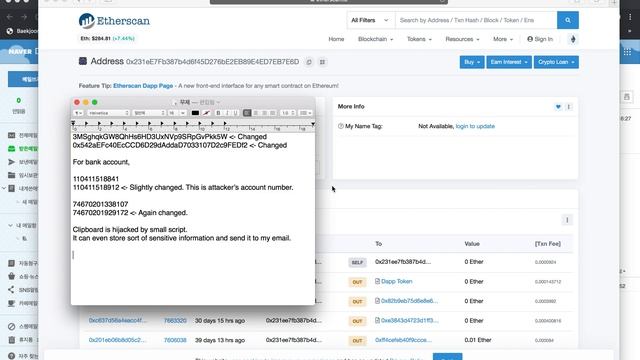Click the heart icon in More Info
This screenshot has height=360, width=640.
click(558, 107)
